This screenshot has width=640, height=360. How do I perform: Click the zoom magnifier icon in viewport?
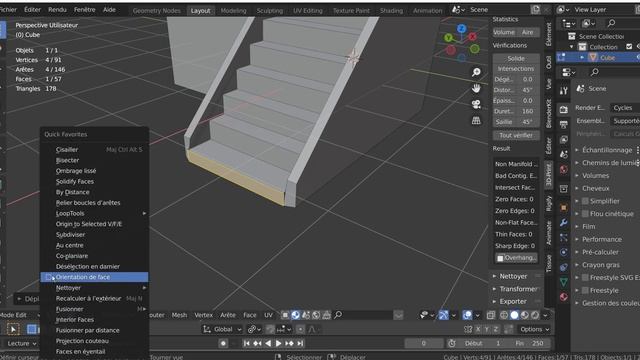[x=476, y=72]
